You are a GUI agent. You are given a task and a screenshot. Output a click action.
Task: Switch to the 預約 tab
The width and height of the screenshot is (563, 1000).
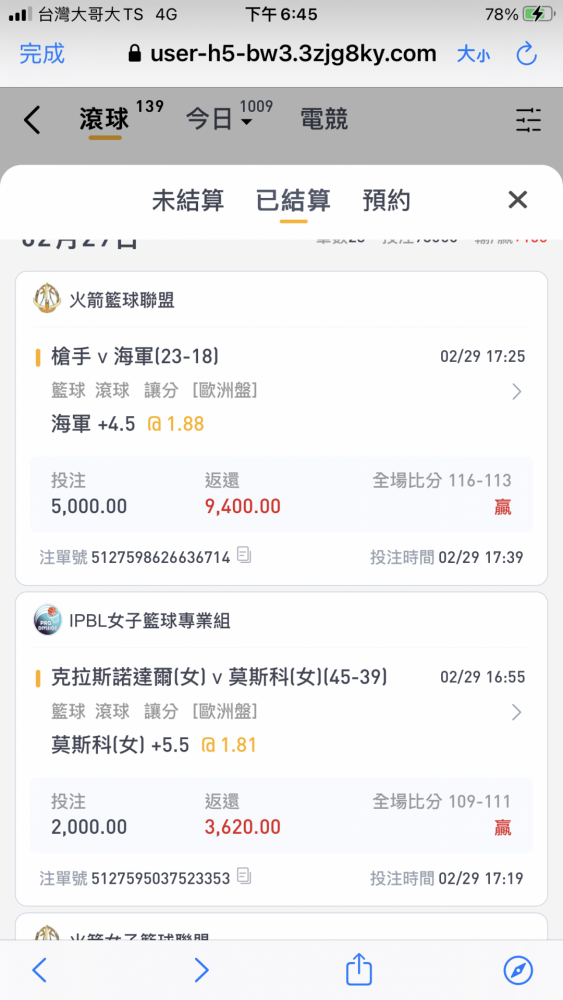click(386, 201)
